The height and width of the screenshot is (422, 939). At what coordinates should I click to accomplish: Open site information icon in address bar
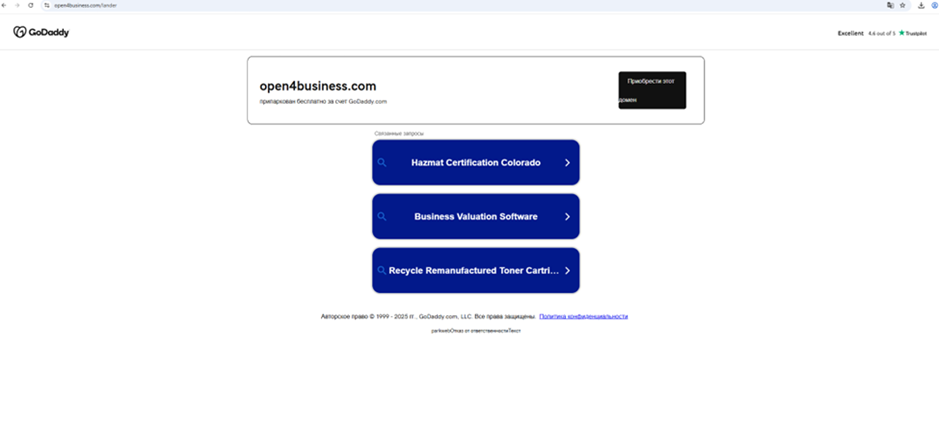[47, 5]
